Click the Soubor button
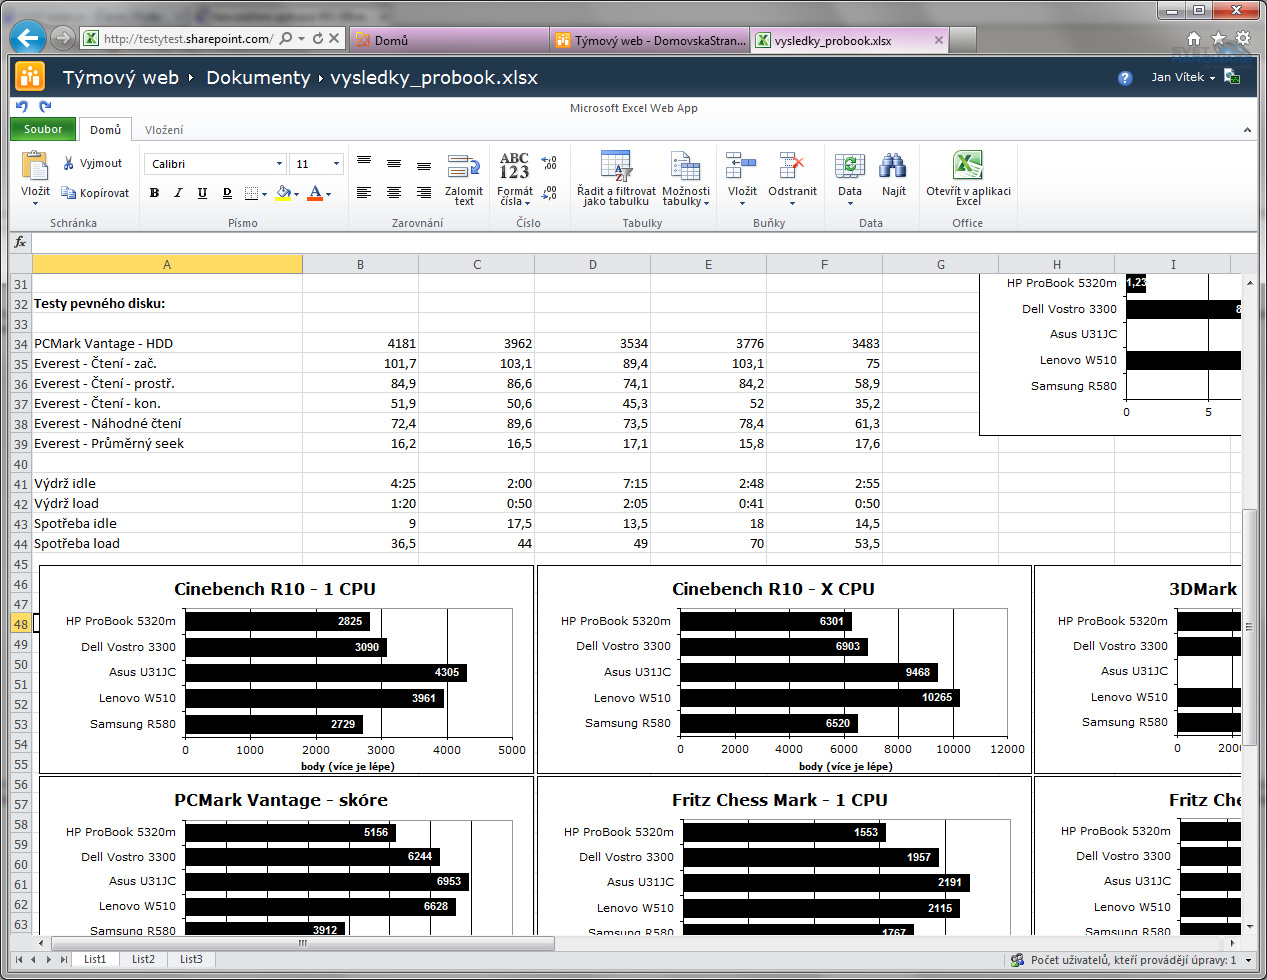1267x980 pixels. (x=41, y=129)
